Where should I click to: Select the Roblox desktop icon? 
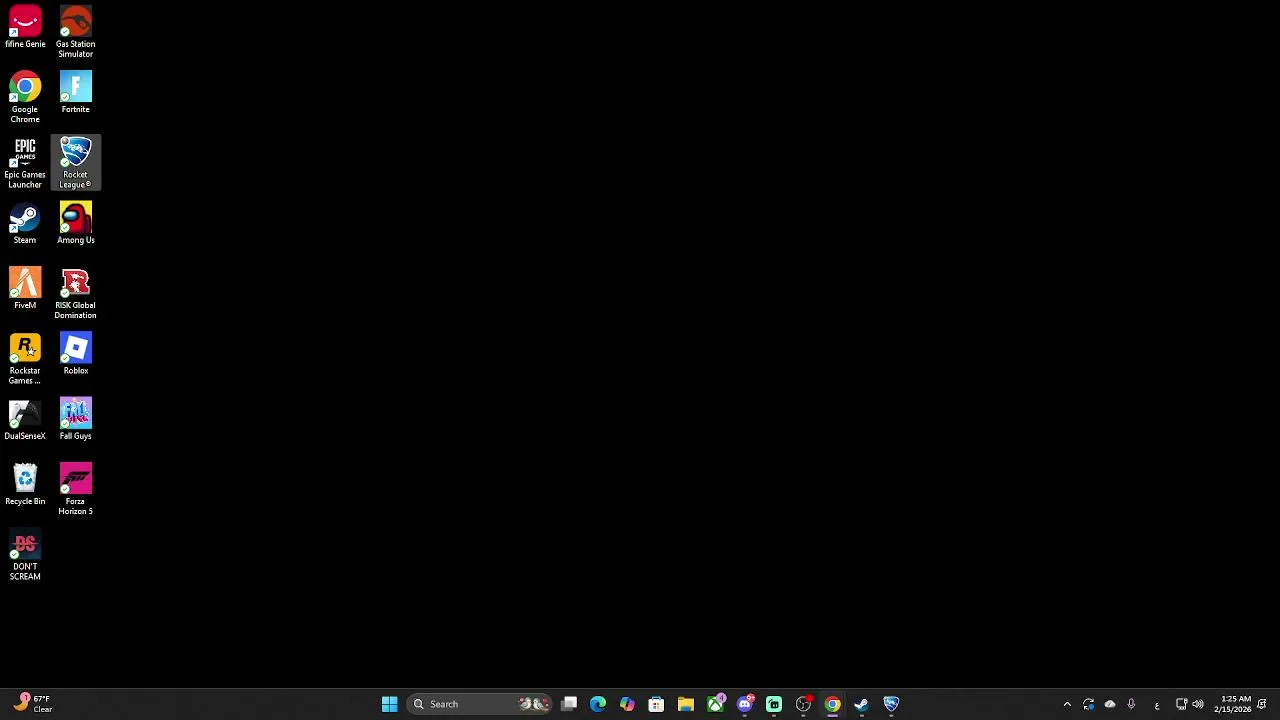75,354
